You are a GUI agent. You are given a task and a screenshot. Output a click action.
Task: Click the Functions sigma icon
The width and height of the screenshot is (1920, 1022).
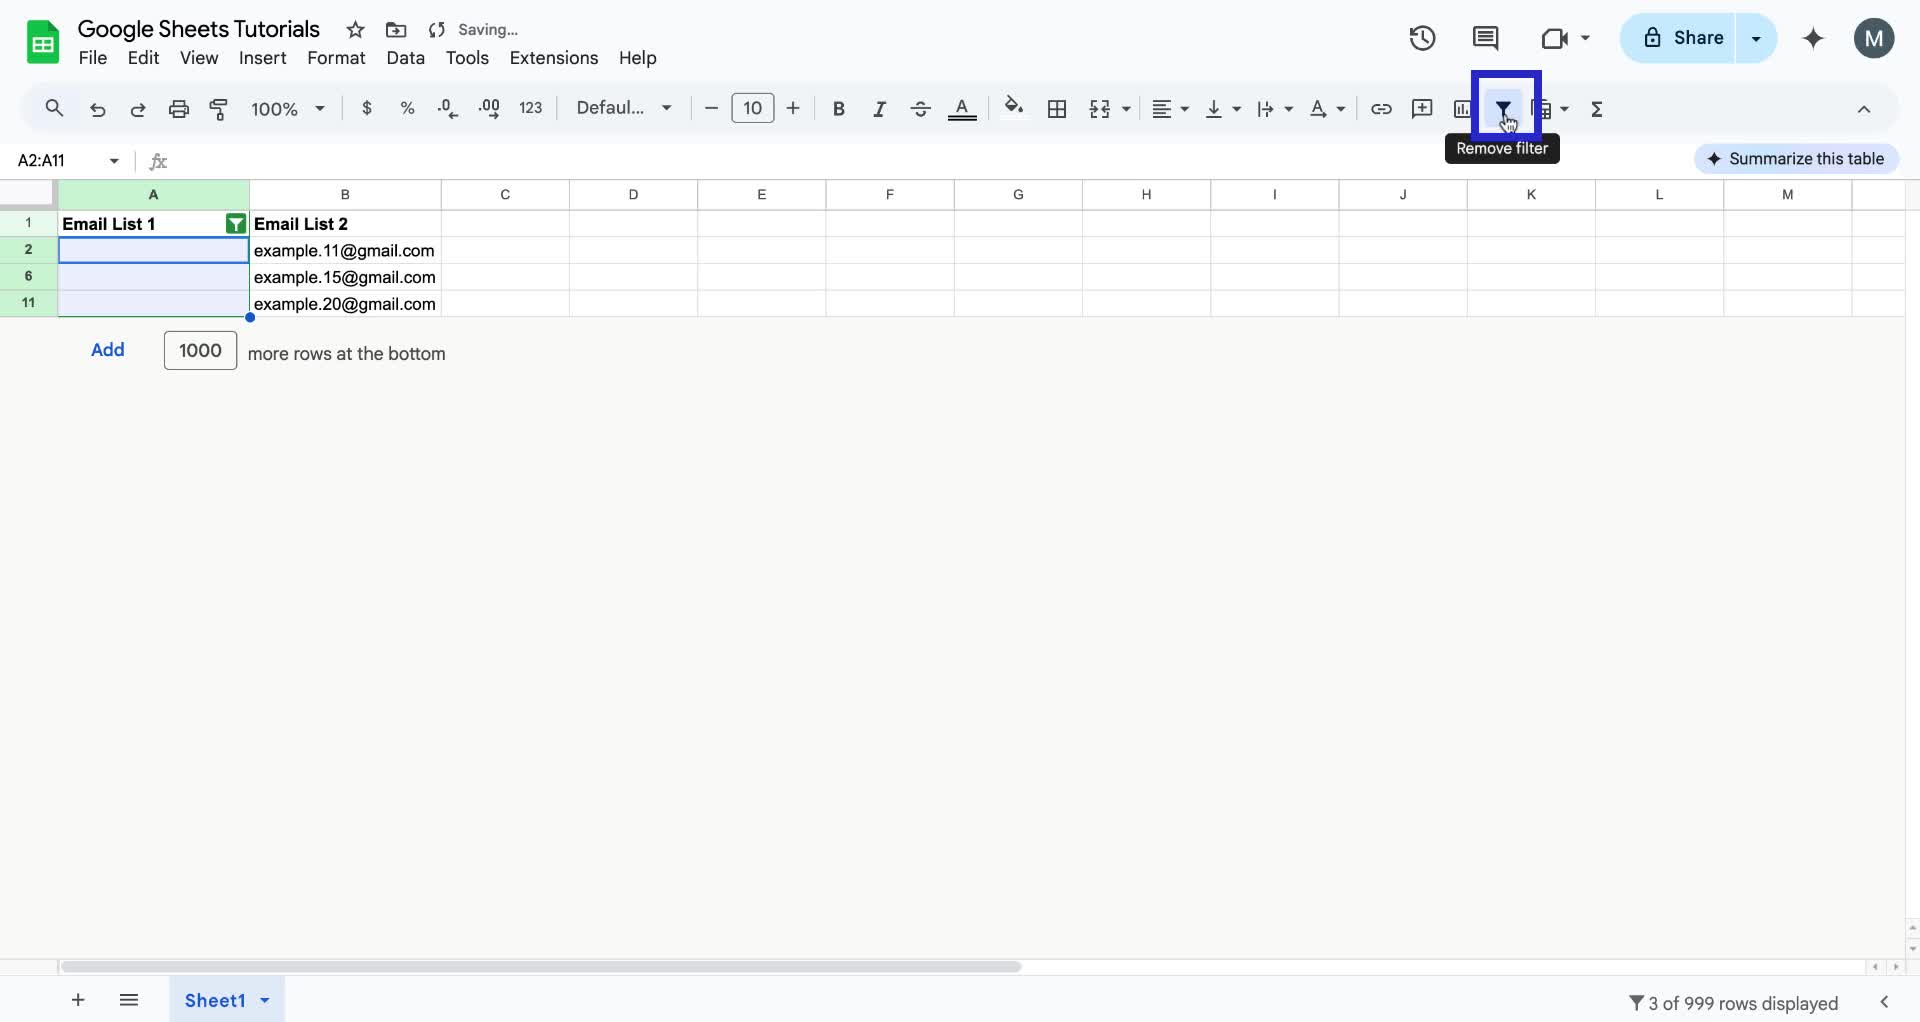[1597, 109]
